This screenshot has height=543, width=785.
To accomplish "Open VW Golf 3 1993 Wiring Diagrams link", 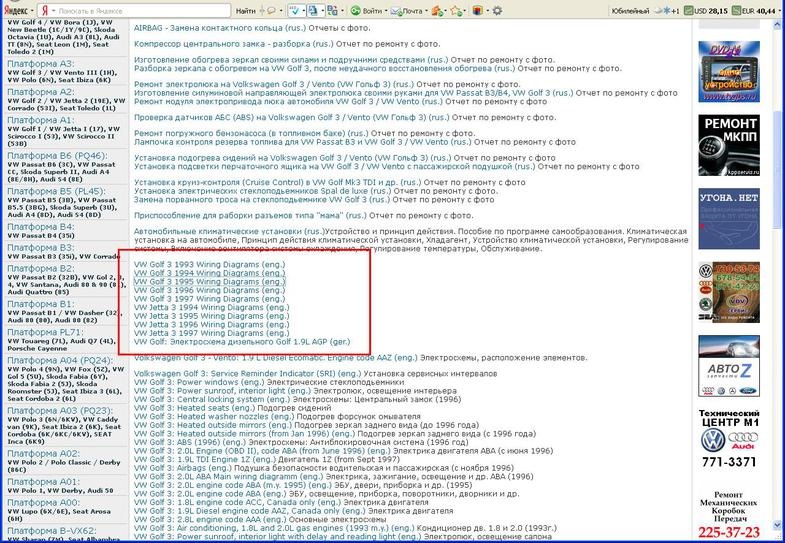I will click(209, 264).
